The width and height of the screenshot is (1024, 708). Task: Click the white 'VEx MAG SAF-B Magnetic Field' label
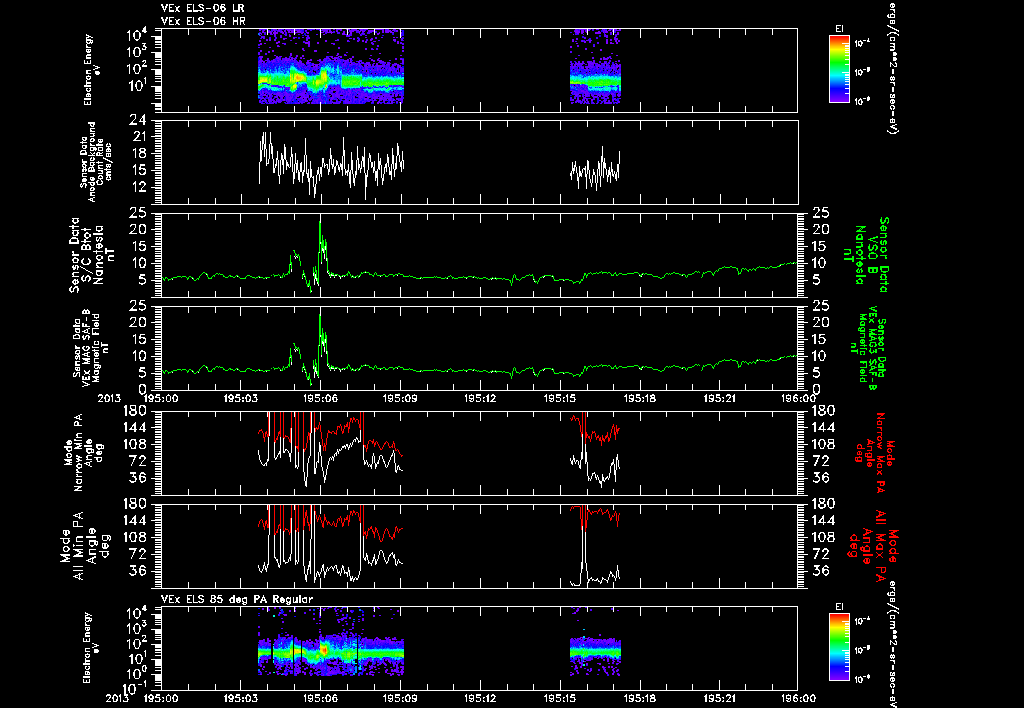pos(91,347)
